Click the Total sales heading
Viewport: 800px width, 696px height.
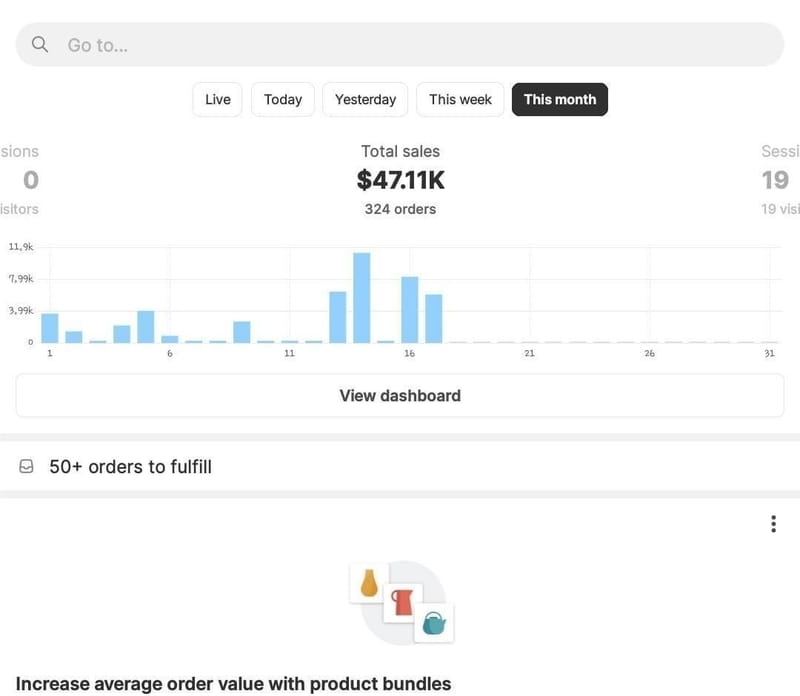coord(400,151)
